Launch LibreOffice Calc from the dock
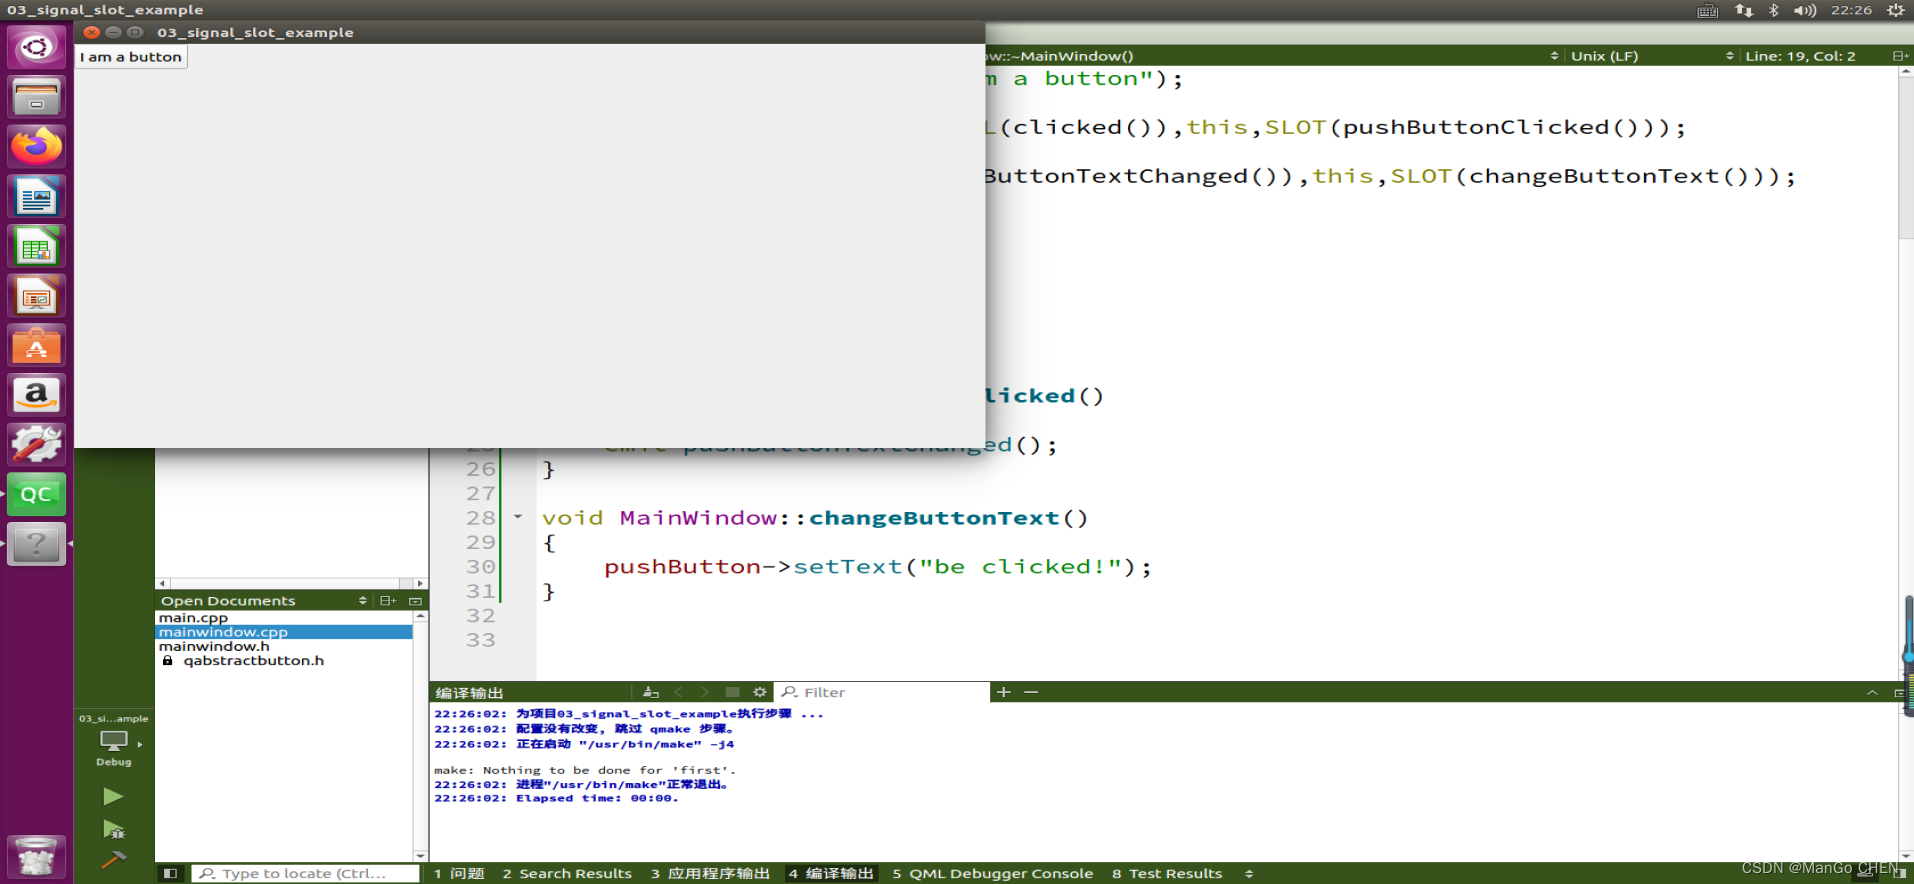1914x884 pixels. [36, 247]
